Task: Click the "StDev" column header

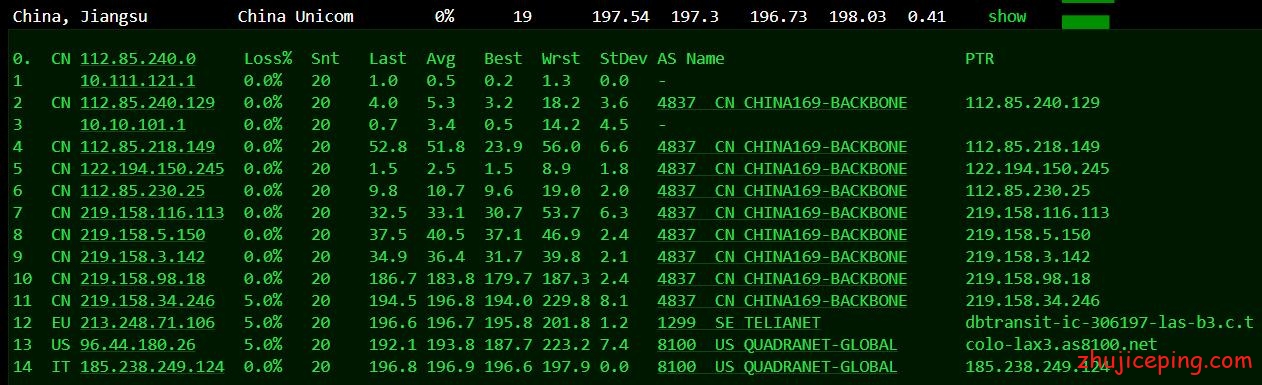Action: point(624,59)
